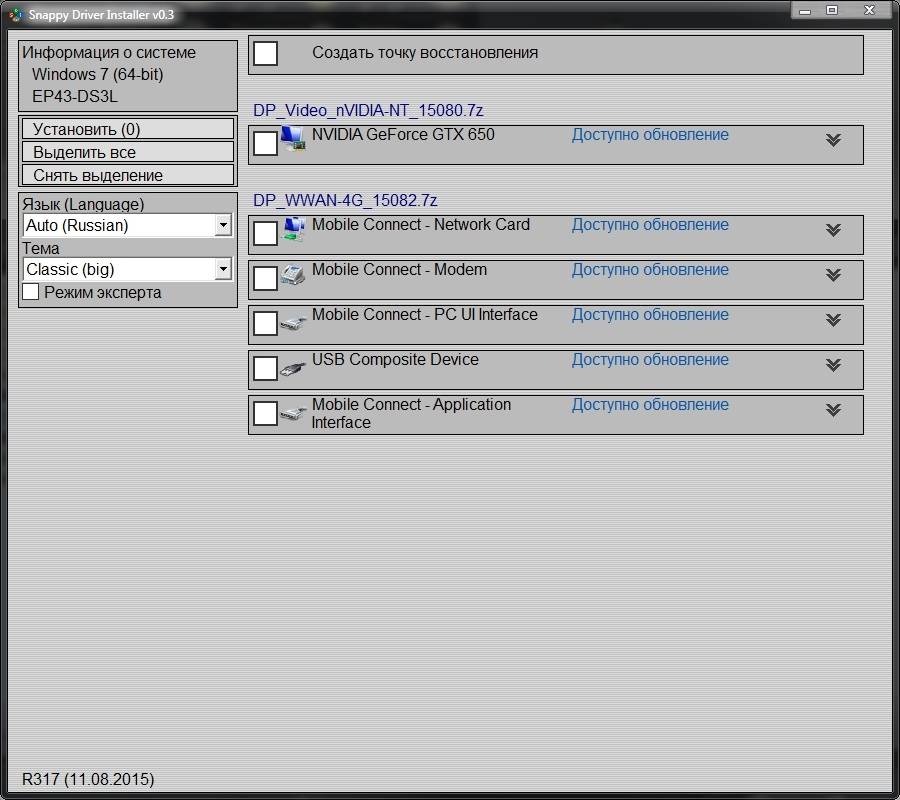Click 'Доступно обновление' for Mobile Connect - Modem
Image resolution: width=900 pixels, height=800 pixels.
(x=650, y=269)
